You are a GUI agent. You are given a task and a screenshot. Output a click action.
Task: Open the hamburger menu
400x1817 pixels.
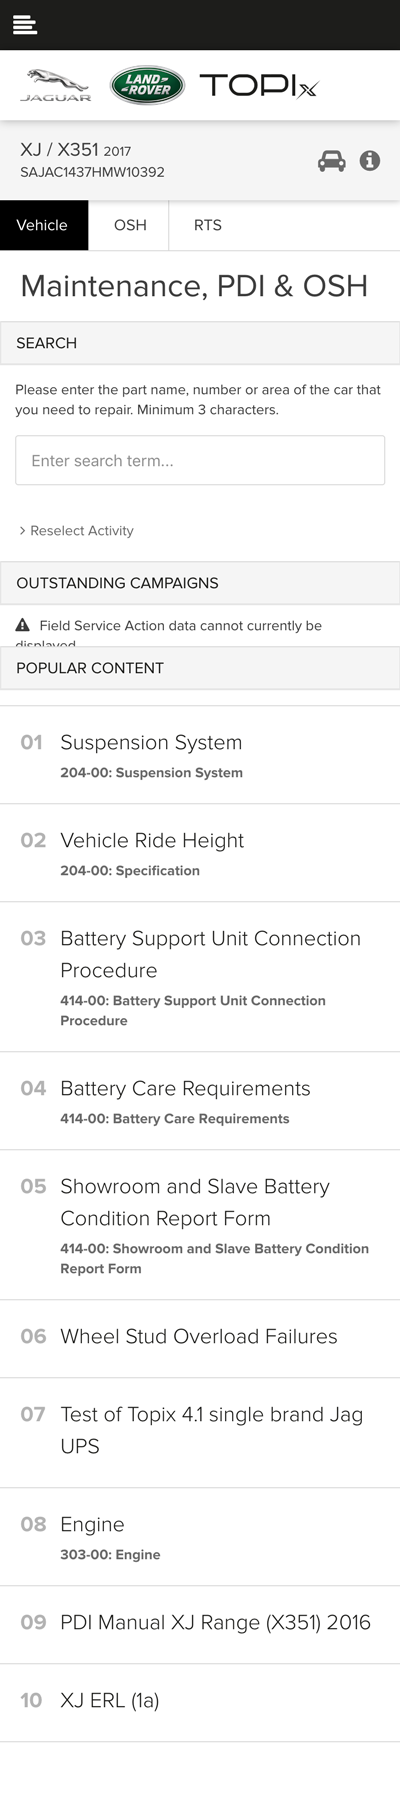click(25, 25)
